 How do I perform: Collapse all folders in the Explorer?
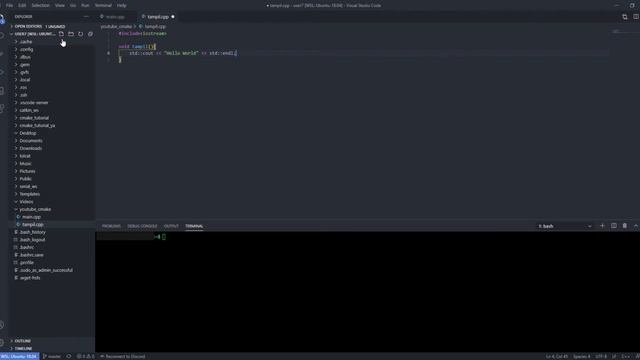(91, 34)
